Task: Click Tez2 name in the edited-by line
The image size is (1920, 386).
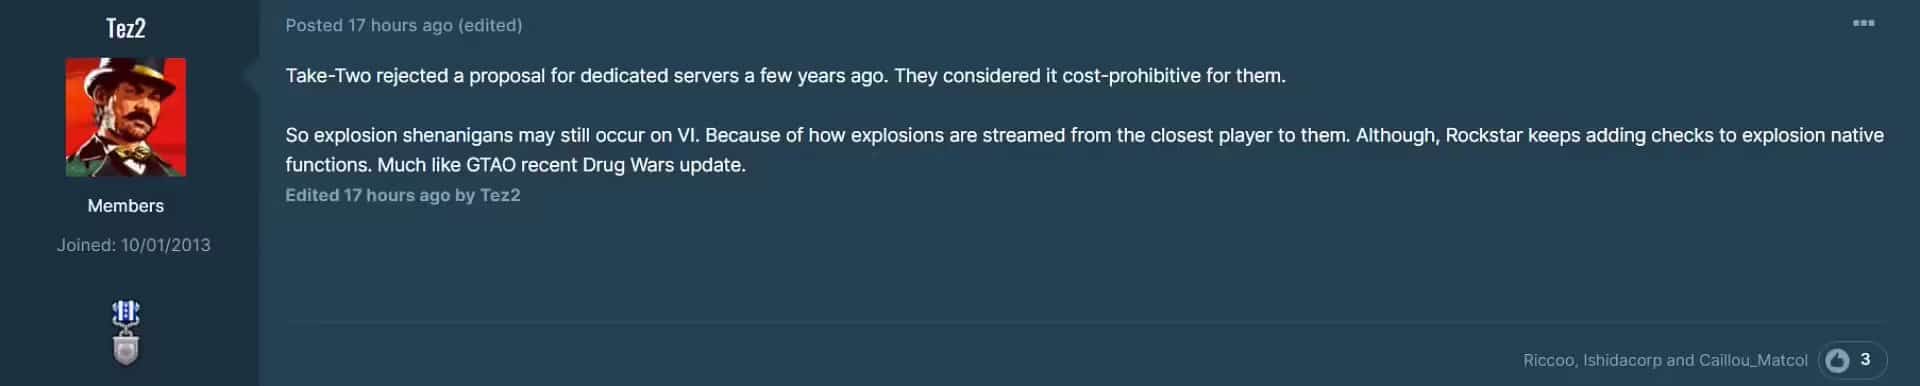Action: click(500, 195)
